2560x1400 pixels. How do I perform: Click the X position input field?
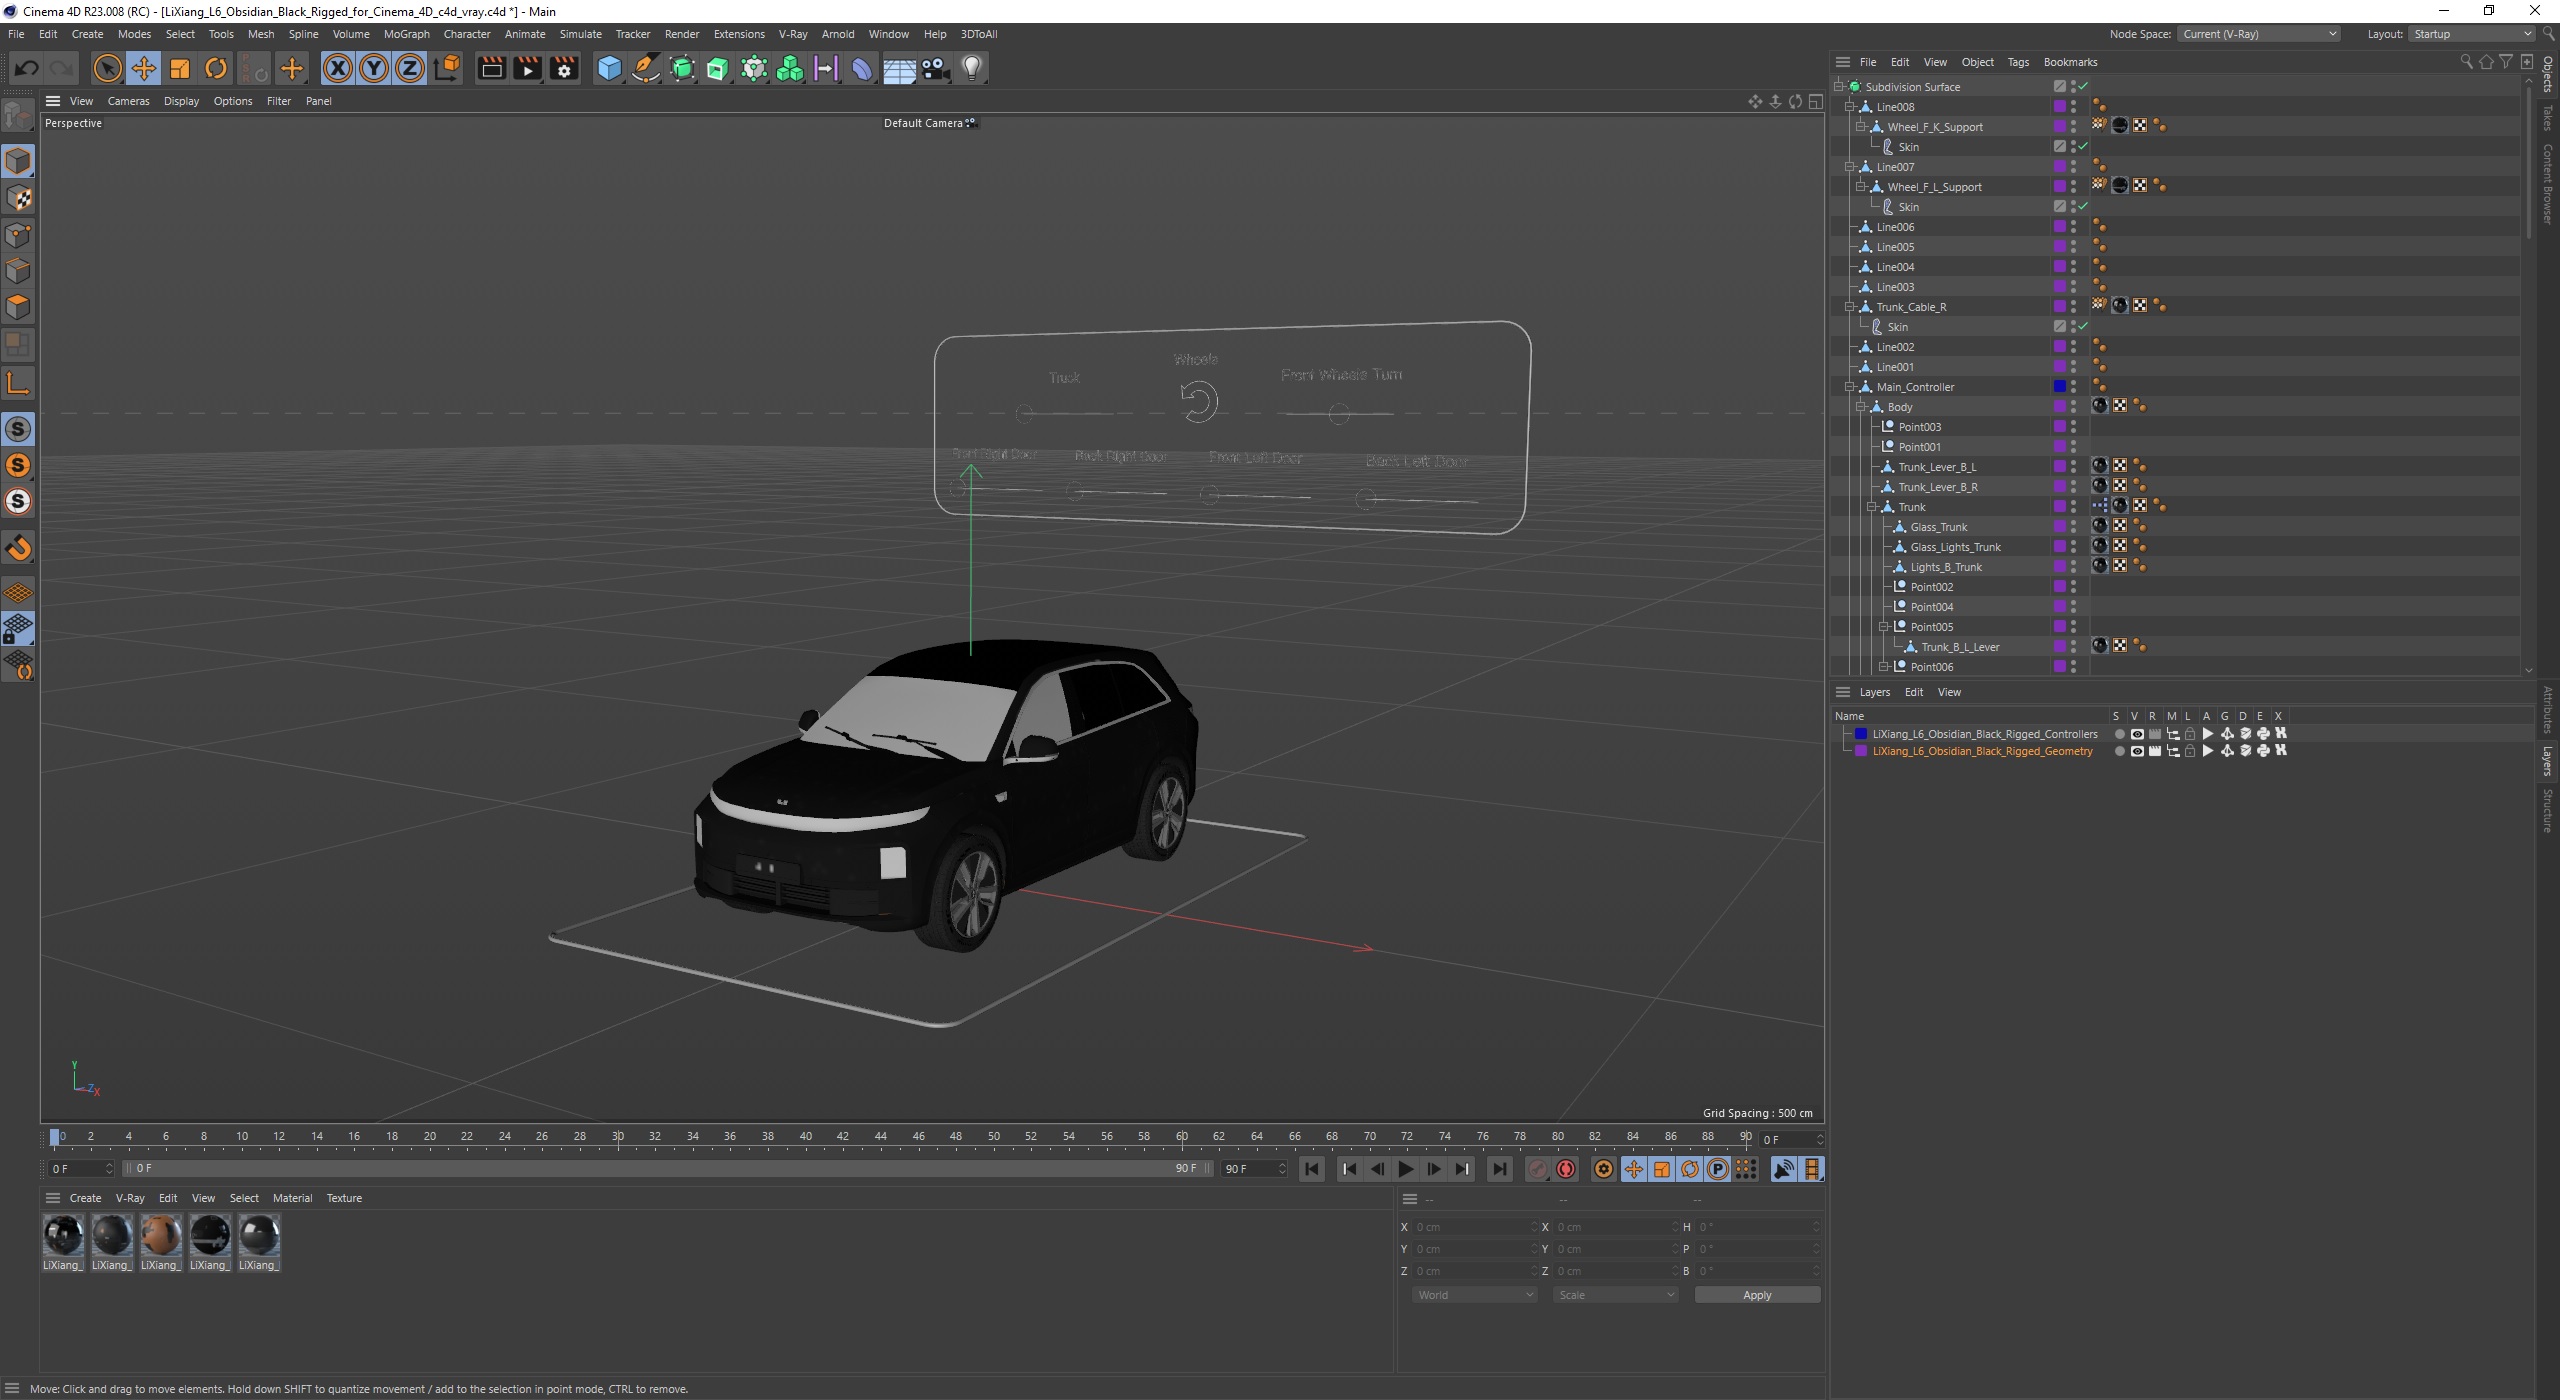point(1473,1227)
